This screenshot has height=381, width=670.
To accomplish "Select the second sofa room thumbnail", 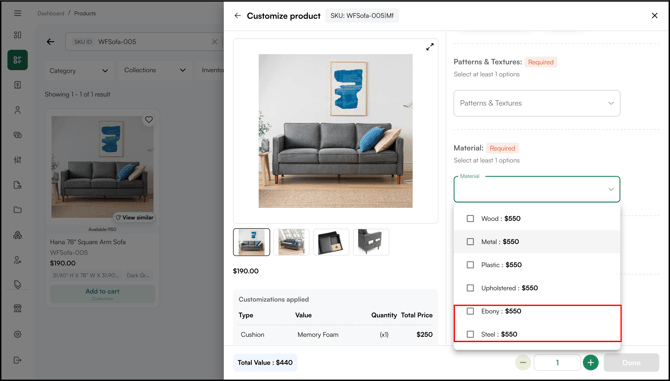I will tap(291, 242).
